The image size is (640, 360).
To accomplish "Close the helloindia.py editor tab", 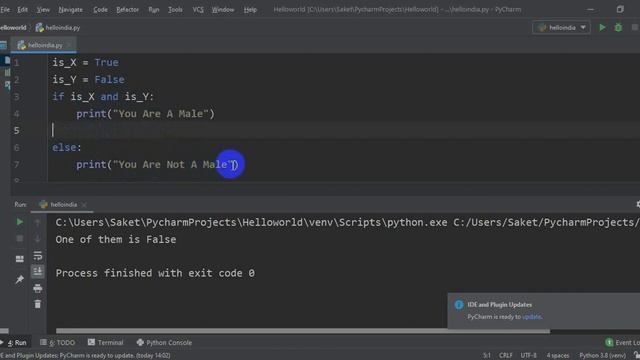I will point(69,45).
